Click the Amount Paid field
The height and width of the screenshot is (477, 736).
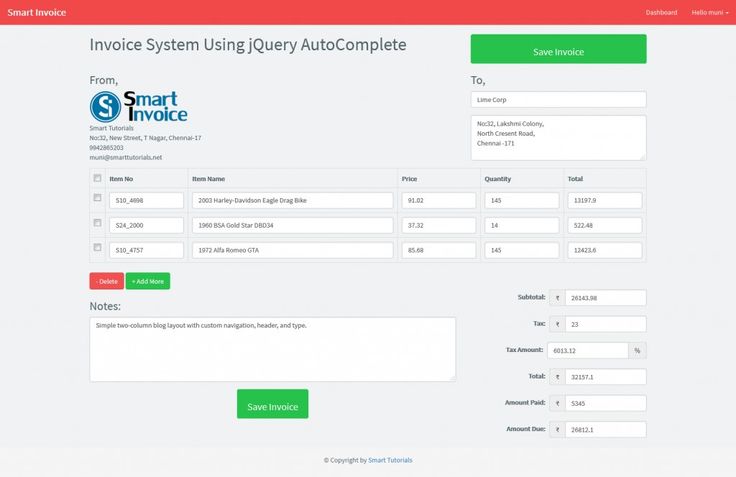point(606,403)
